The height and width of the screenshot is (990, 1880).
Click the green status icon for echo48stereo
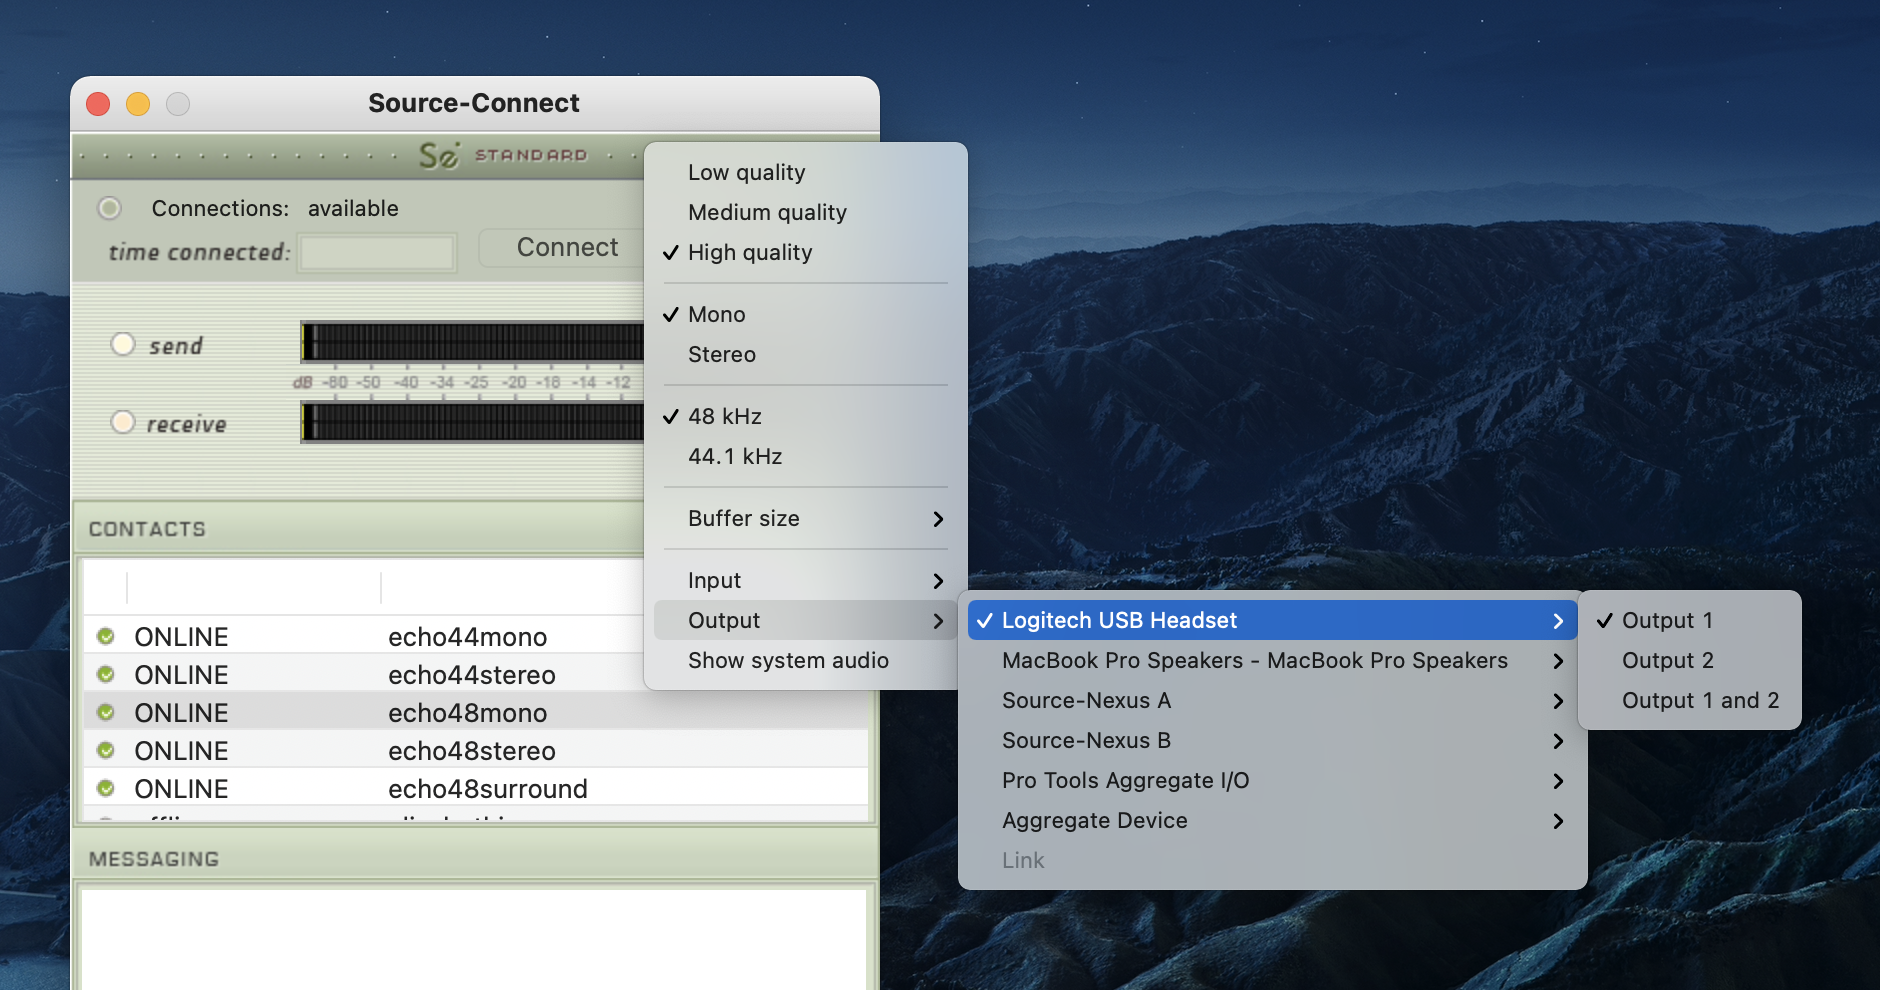[x=106, y=751]
